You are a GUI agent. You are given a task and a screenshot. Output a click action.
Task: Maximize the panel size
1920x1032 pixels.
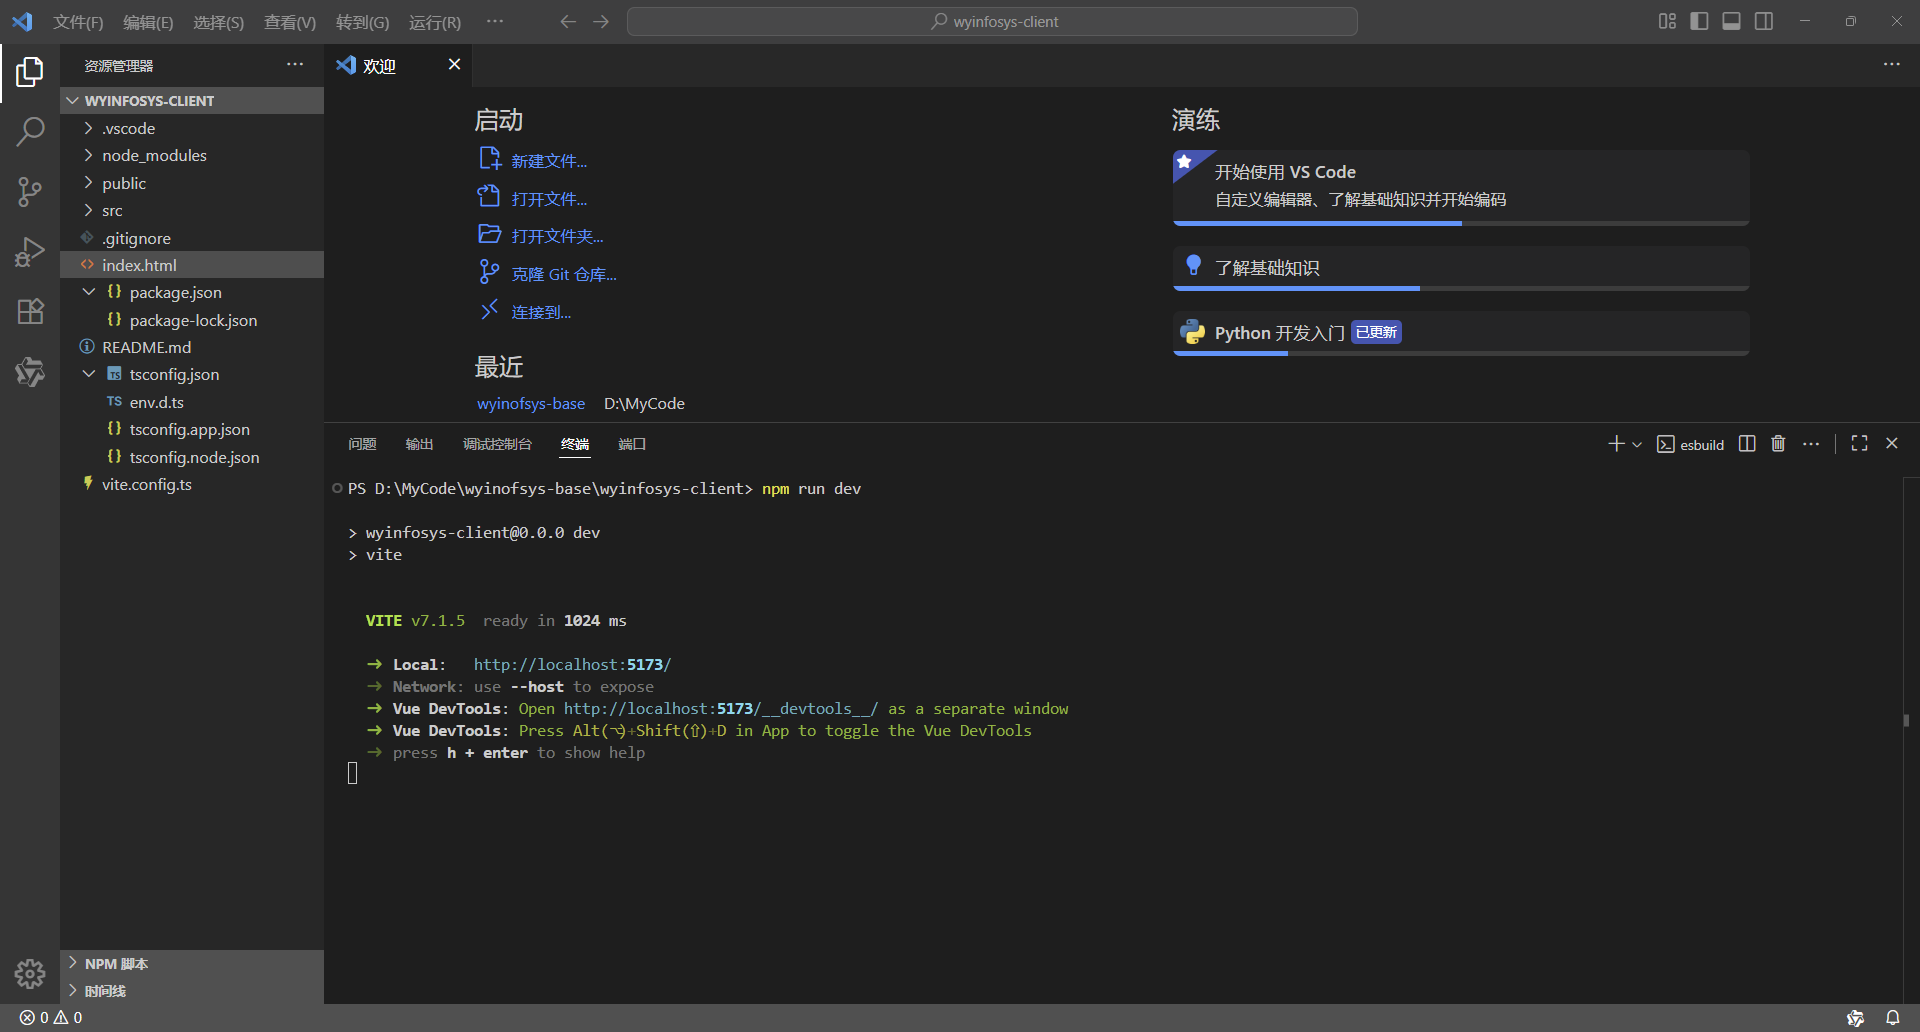1859,443
